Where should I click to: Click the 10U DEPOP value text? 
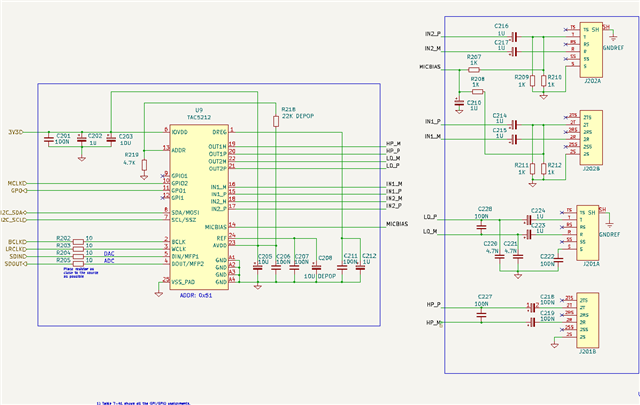320,276
